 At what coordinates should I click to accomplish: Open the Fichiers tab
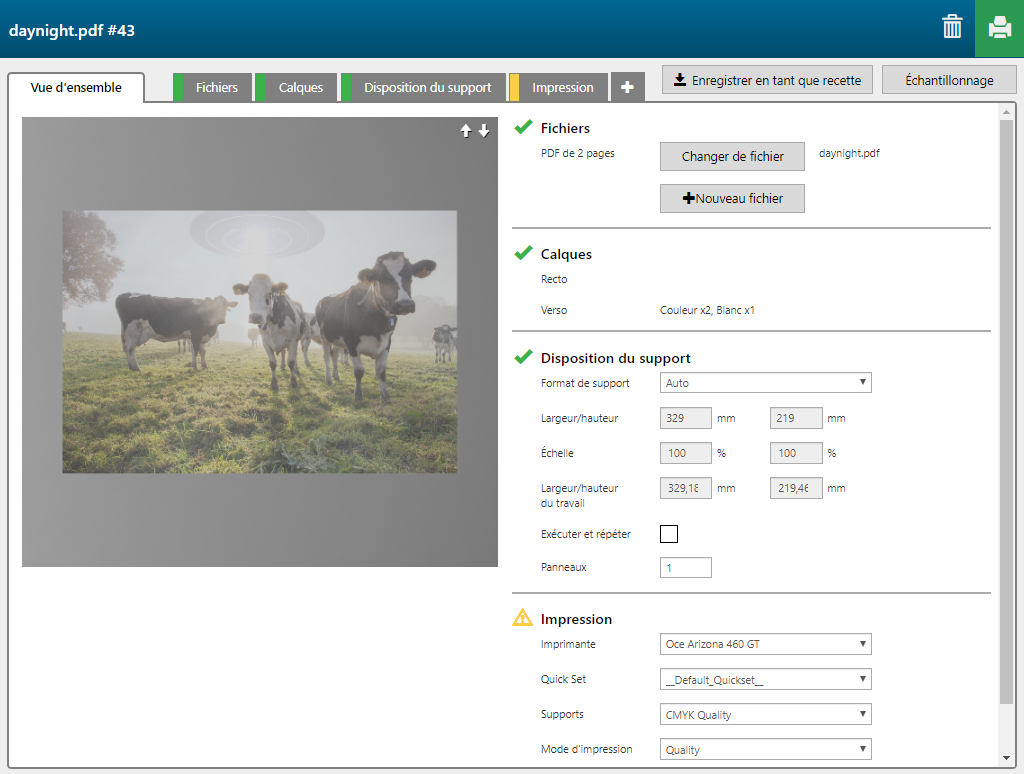click(212, 88)
